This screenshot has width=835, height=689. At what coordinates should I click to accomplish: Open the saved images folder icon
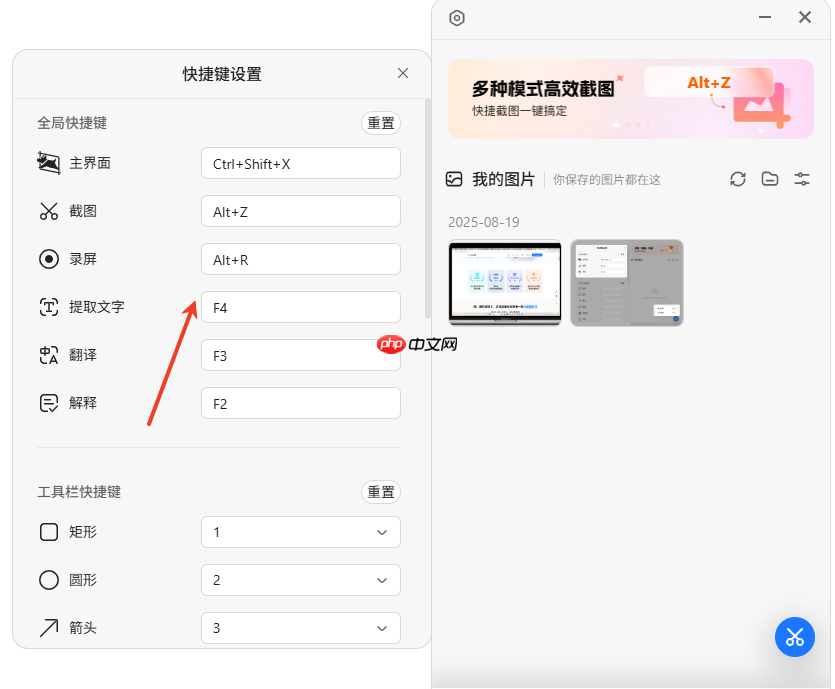770,179
